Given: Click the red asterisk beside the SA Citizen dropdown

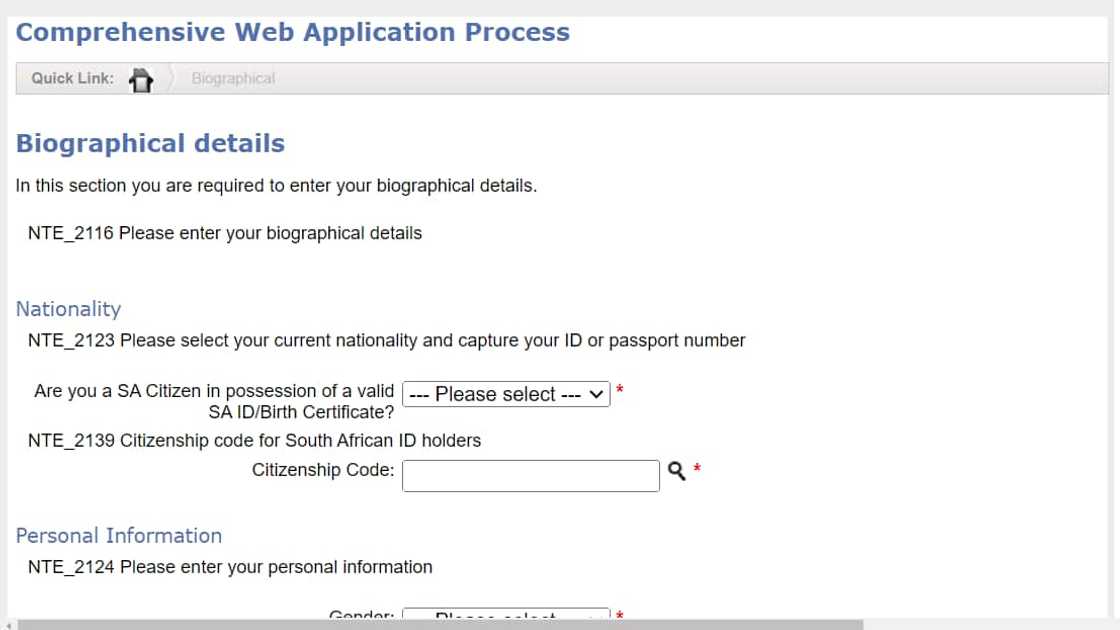Looking at the screenshot, I should coord(620,390).
